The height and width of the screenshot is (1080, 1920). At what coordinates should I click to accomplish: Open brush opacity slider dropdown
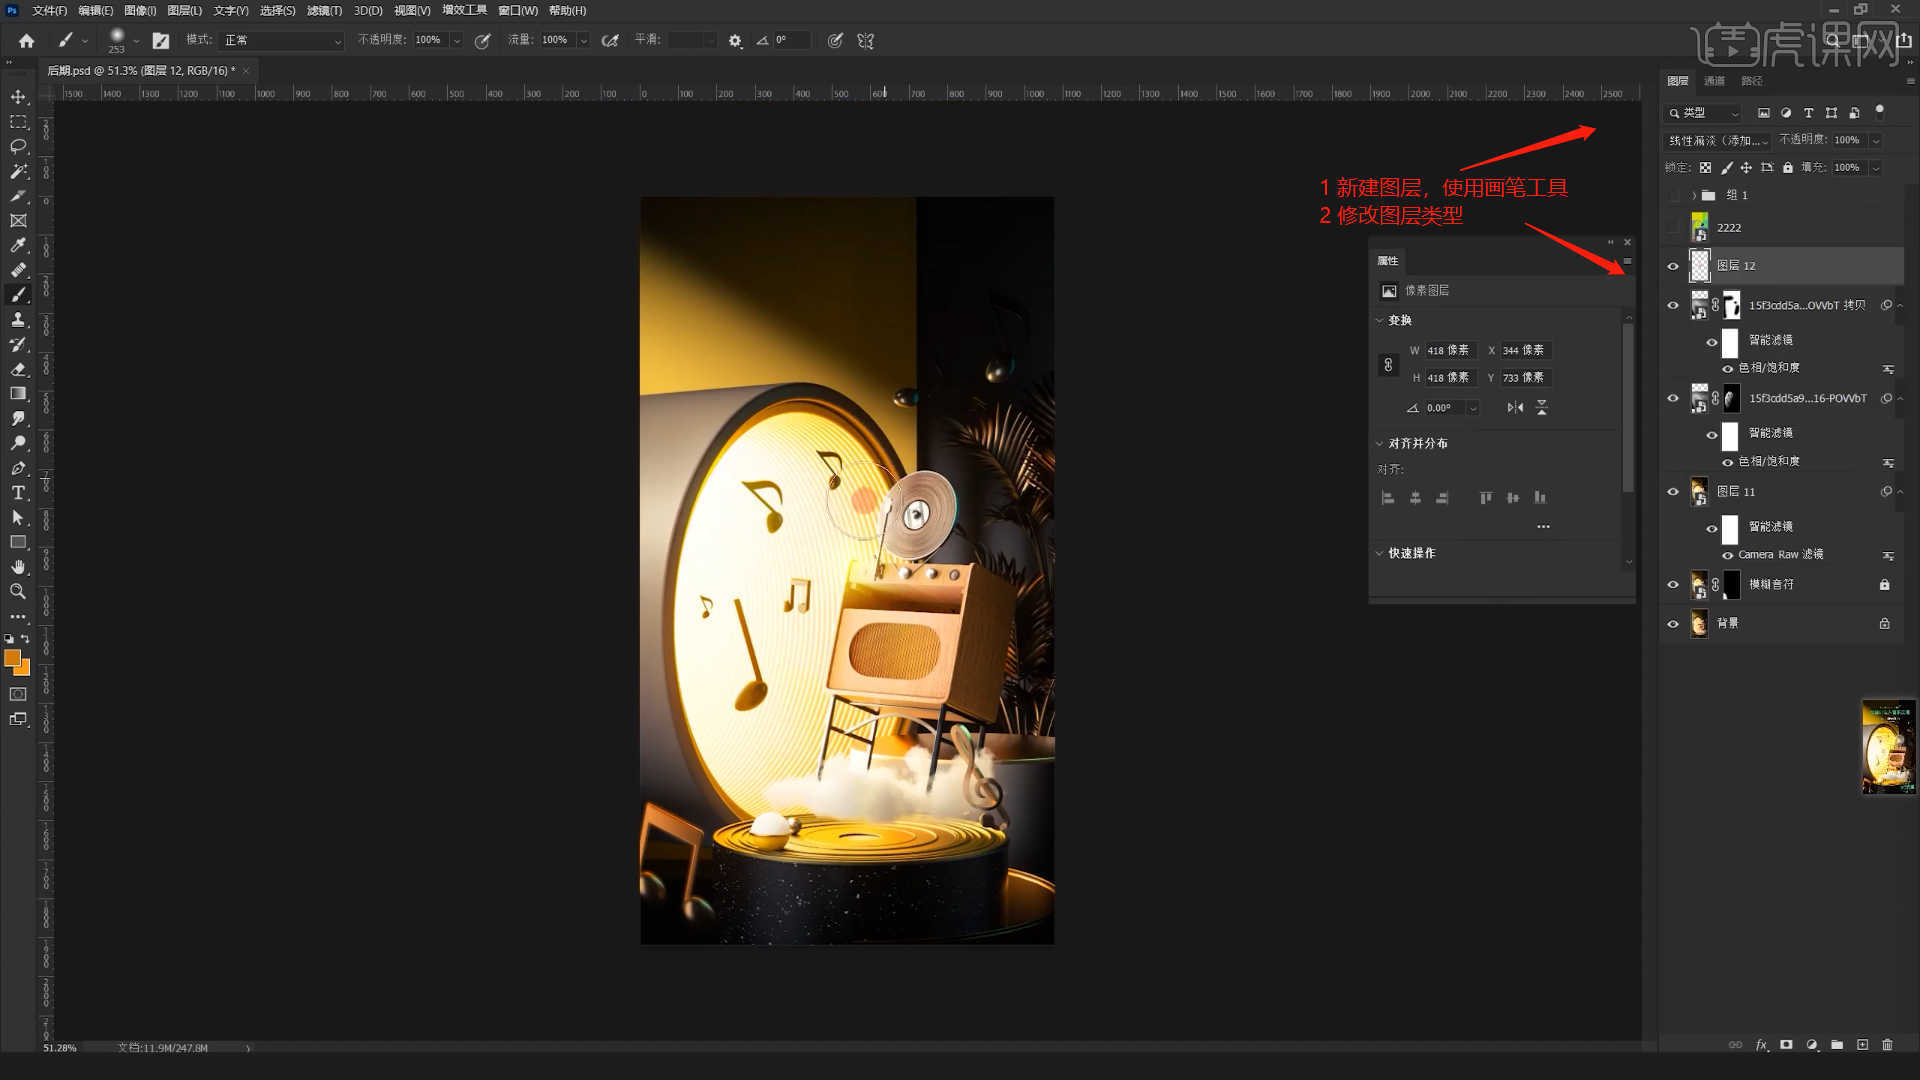pyautogui.click(x=457, y=41)
